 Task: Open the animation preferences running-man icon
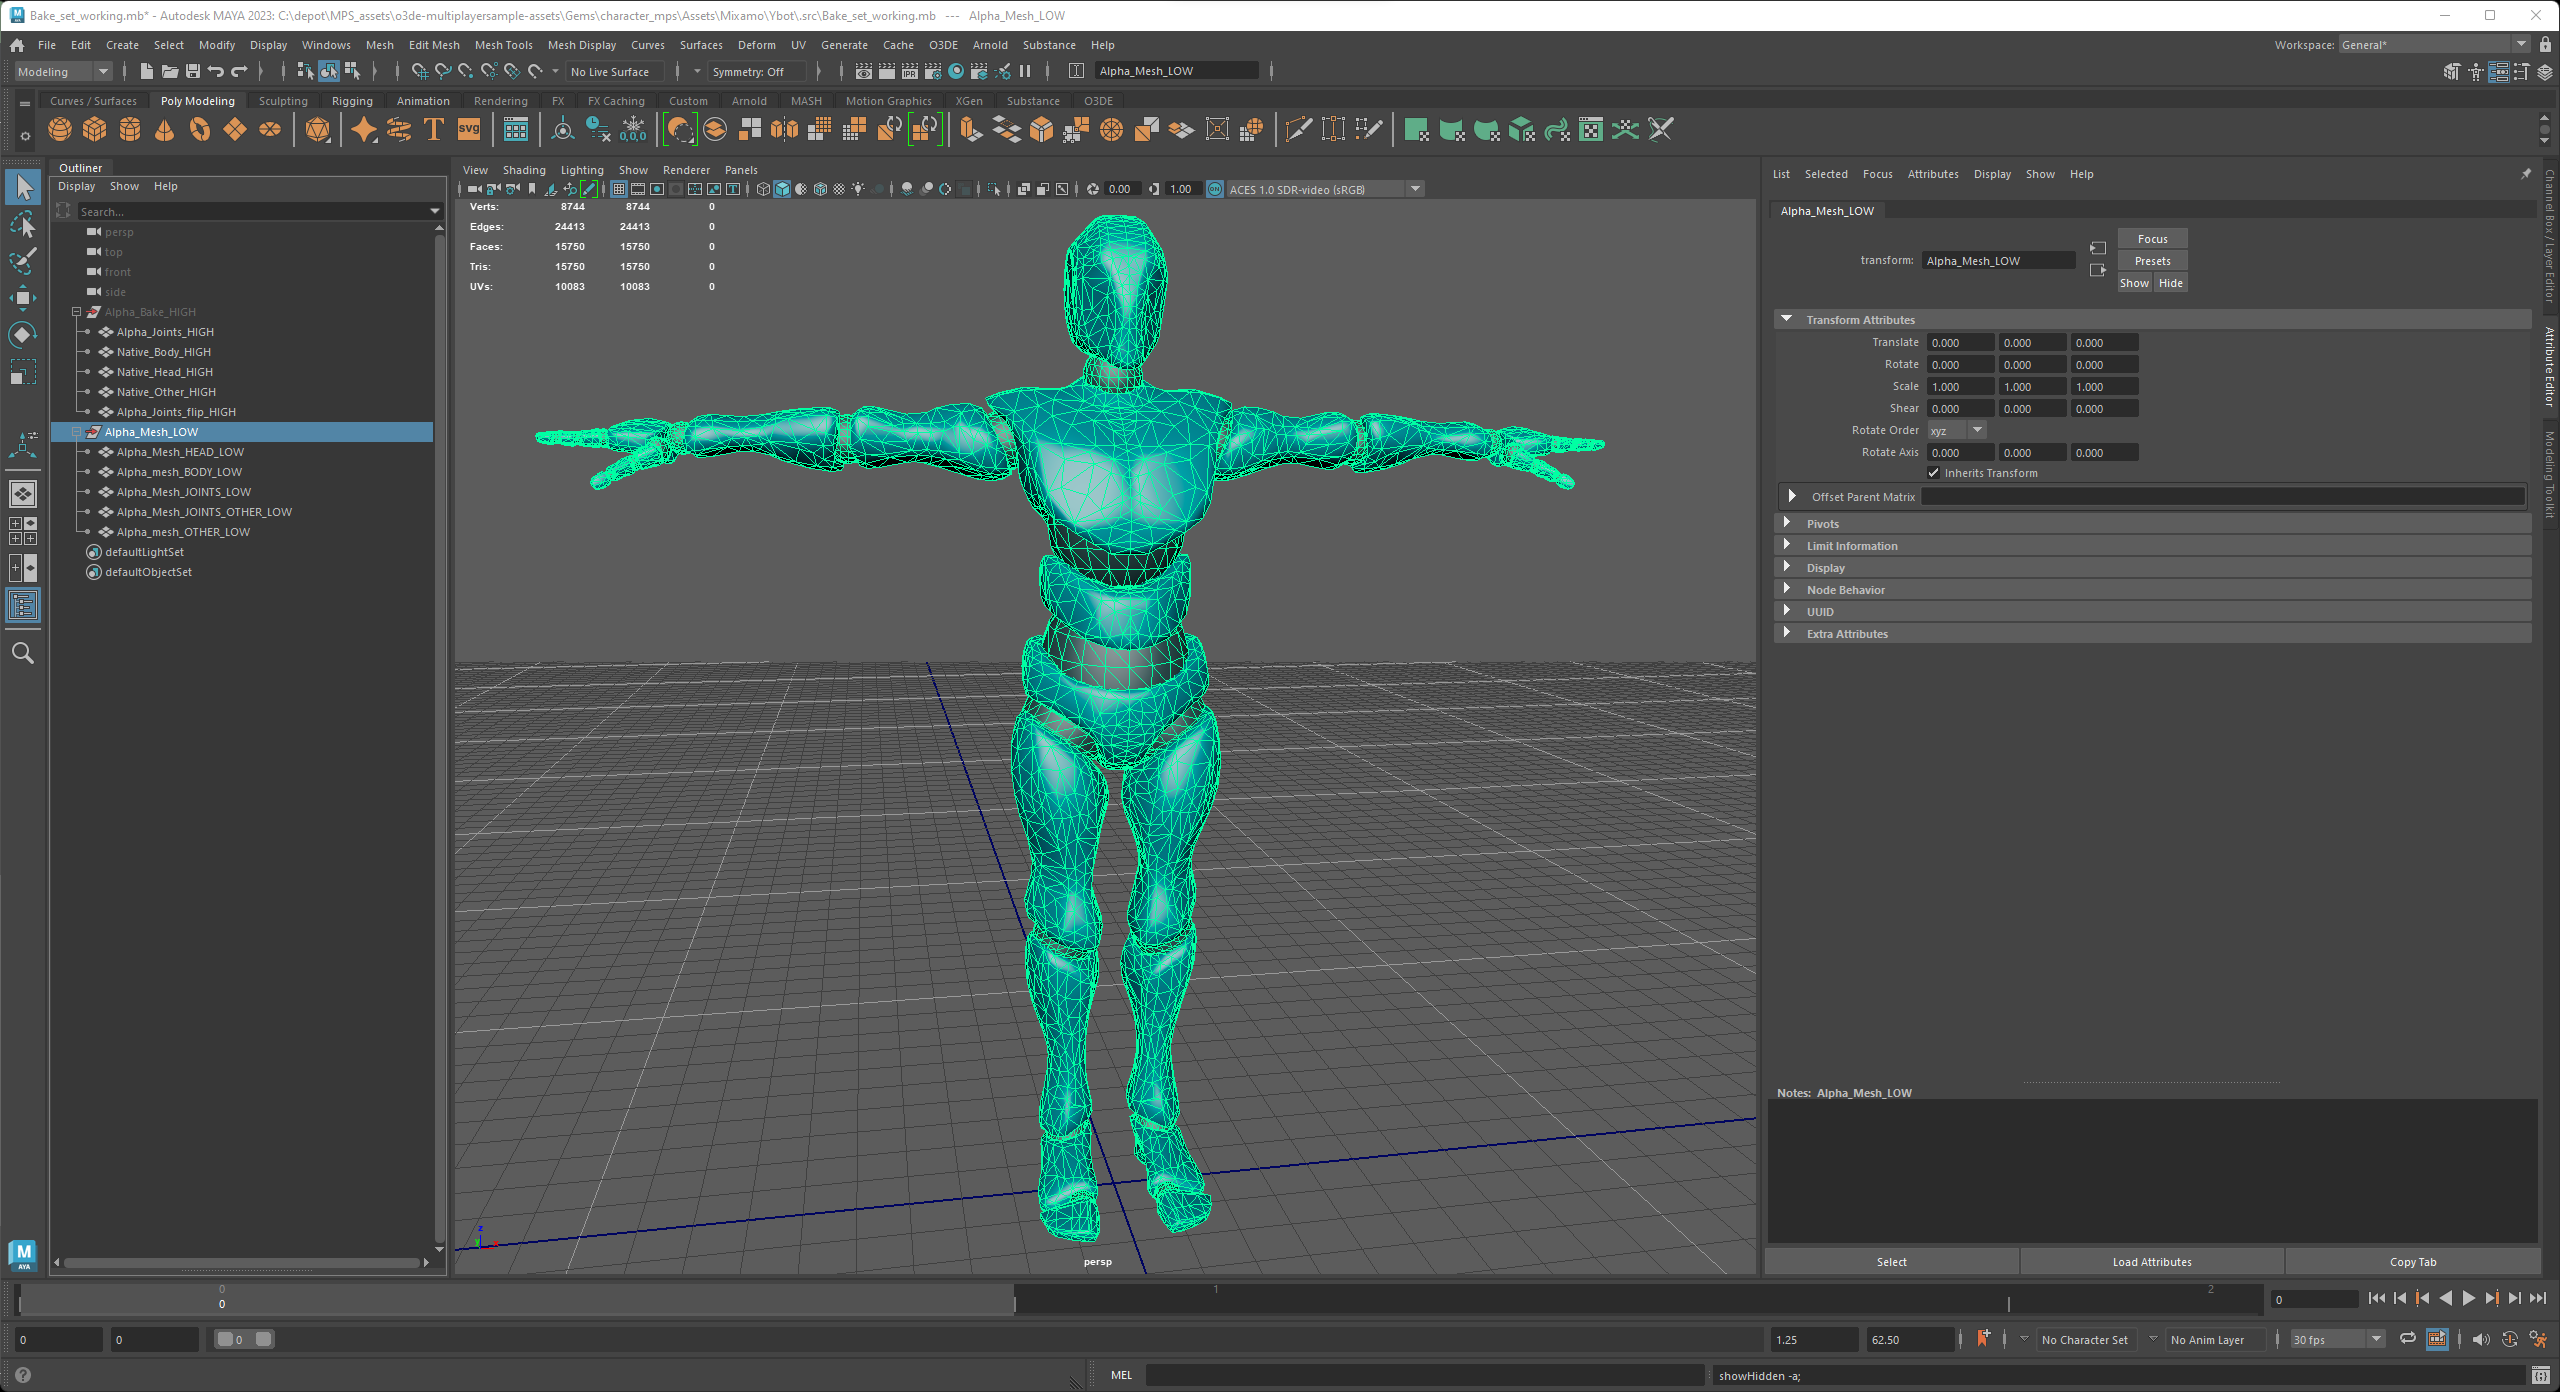tap(2538, 1339)
